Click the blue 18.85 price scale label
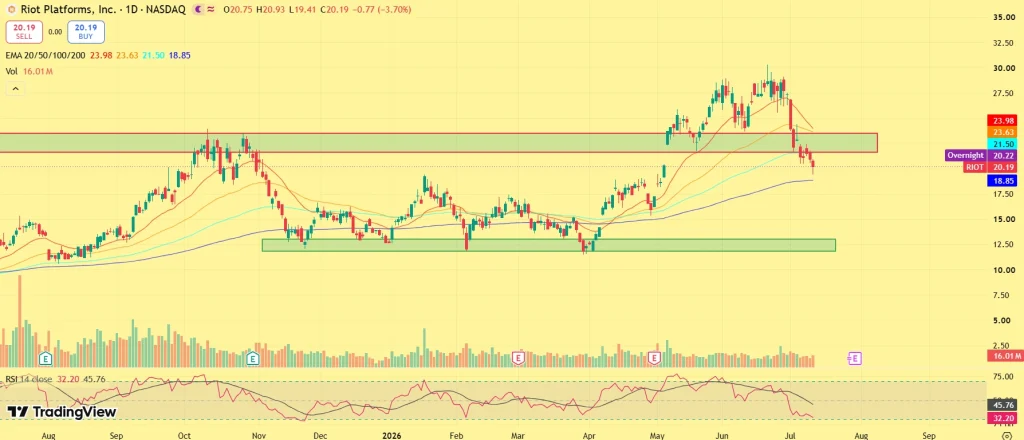 1002,181
